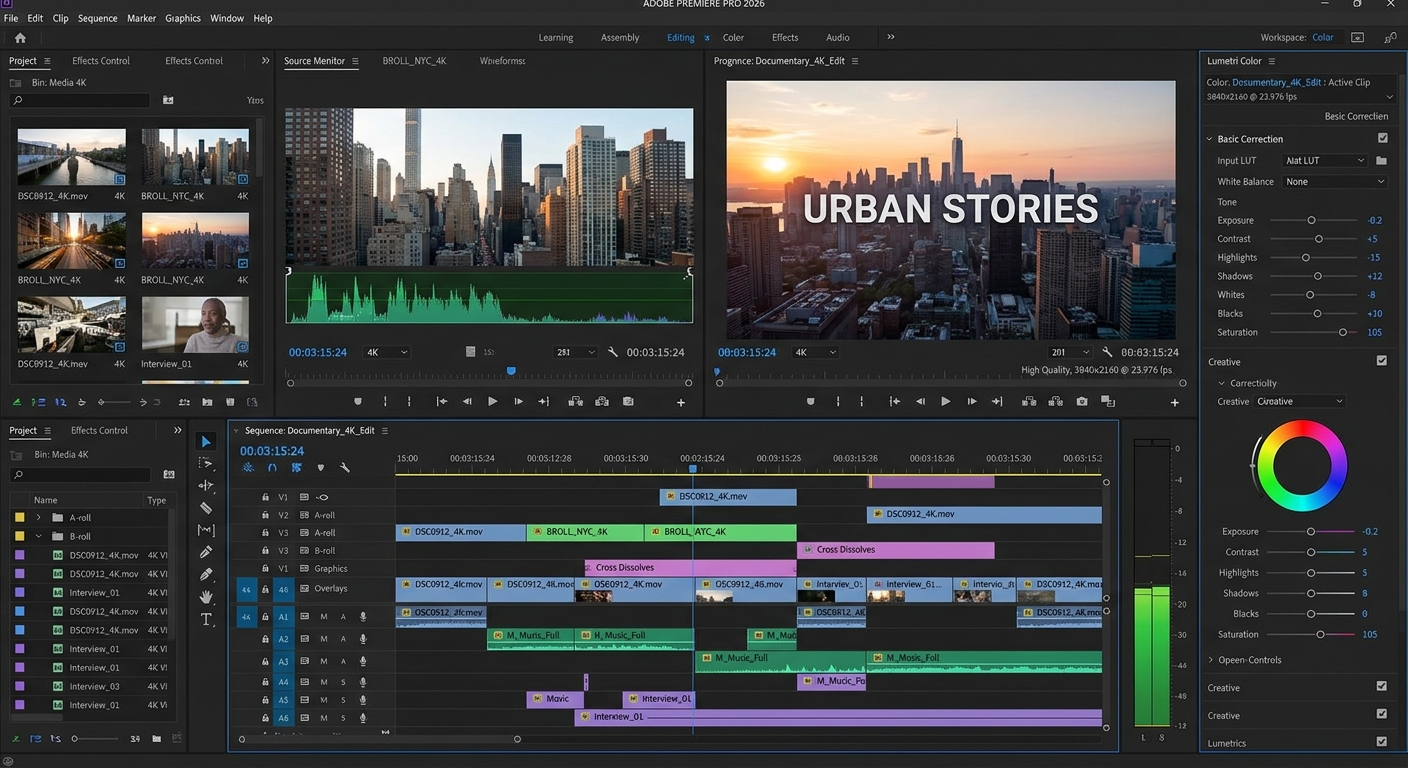Open the Sequence menu
Viewport: 1408px width, 768px height.
pyautogui.click(x=97, y=18)
